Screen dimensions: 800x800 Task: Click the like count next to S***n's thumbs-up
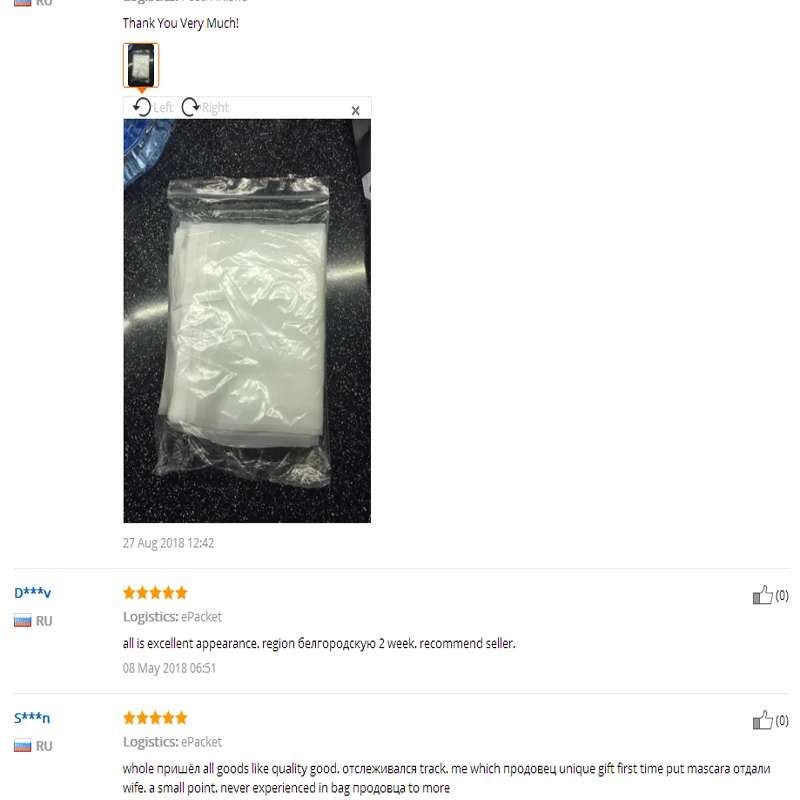(782, 720)
